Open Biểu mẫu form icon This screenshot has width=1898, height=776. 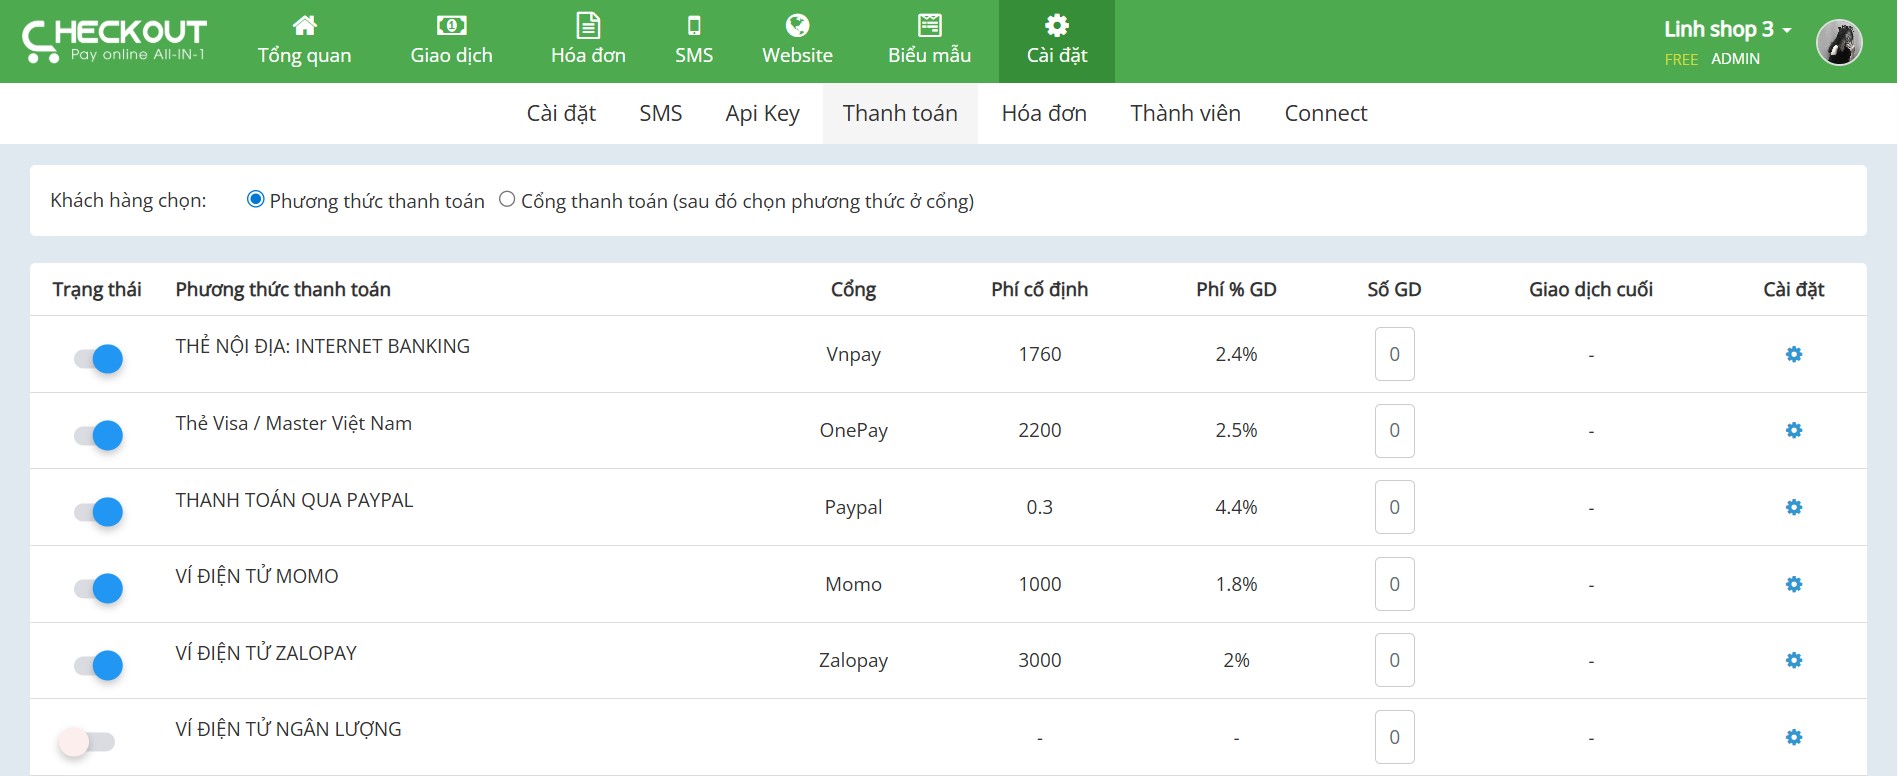[x=929, y=25]
